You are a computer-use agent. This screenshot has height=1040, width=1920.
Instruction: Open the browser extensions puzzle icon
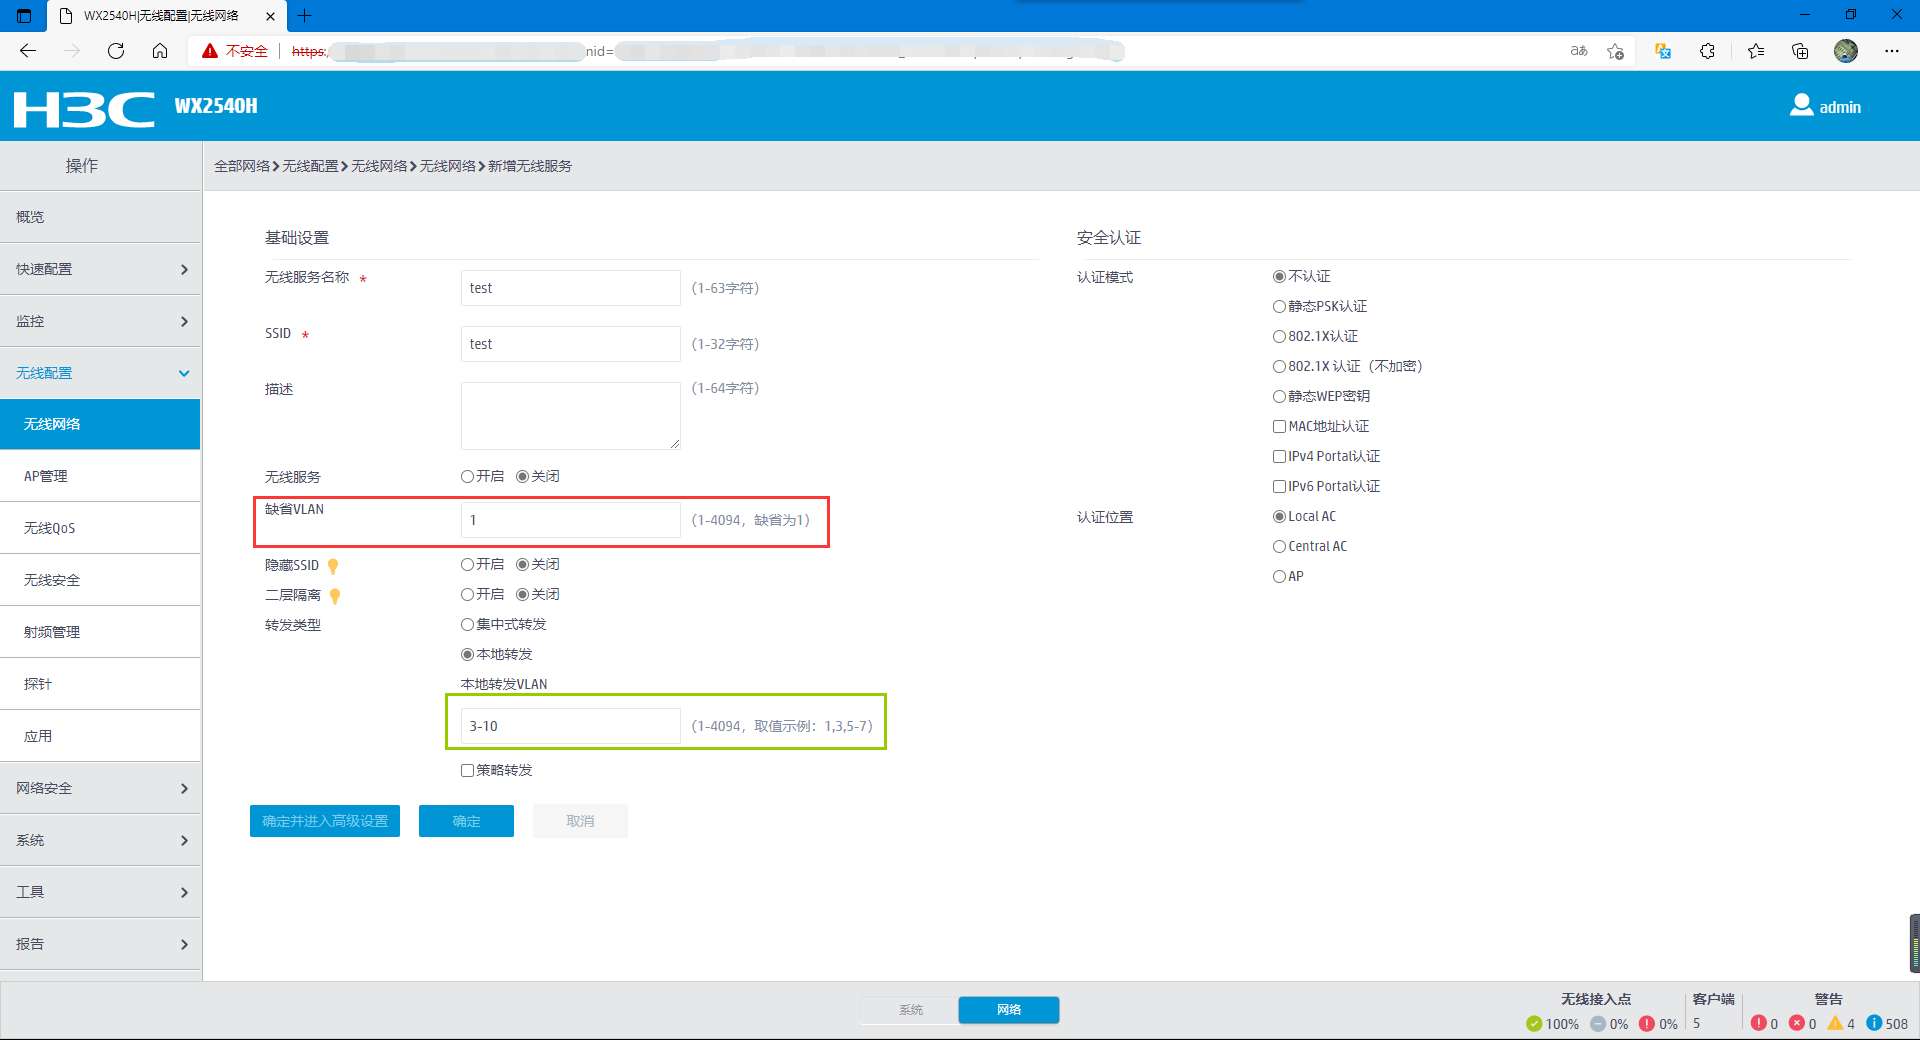click(x=1707, y=51)
